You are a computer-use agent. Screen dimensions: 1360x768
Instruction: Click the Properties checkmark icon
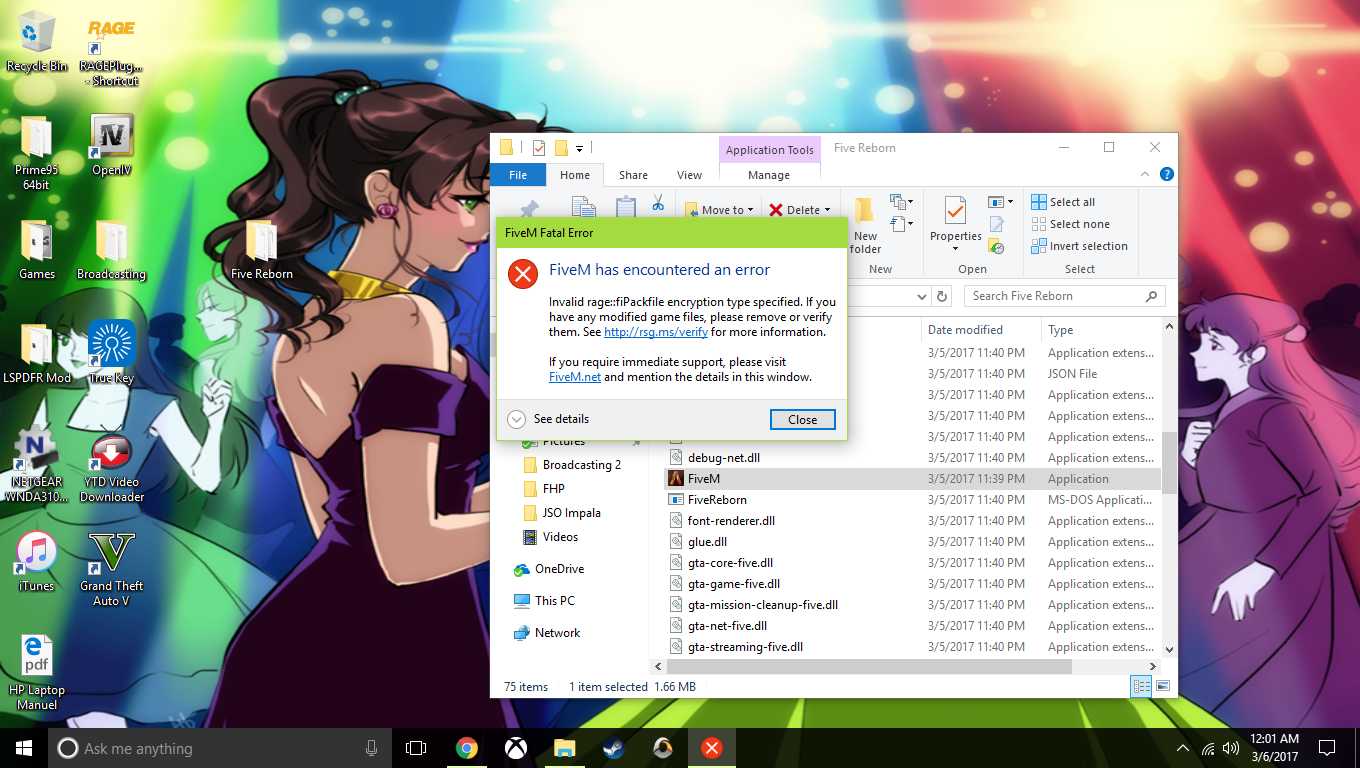pos(955,211)
